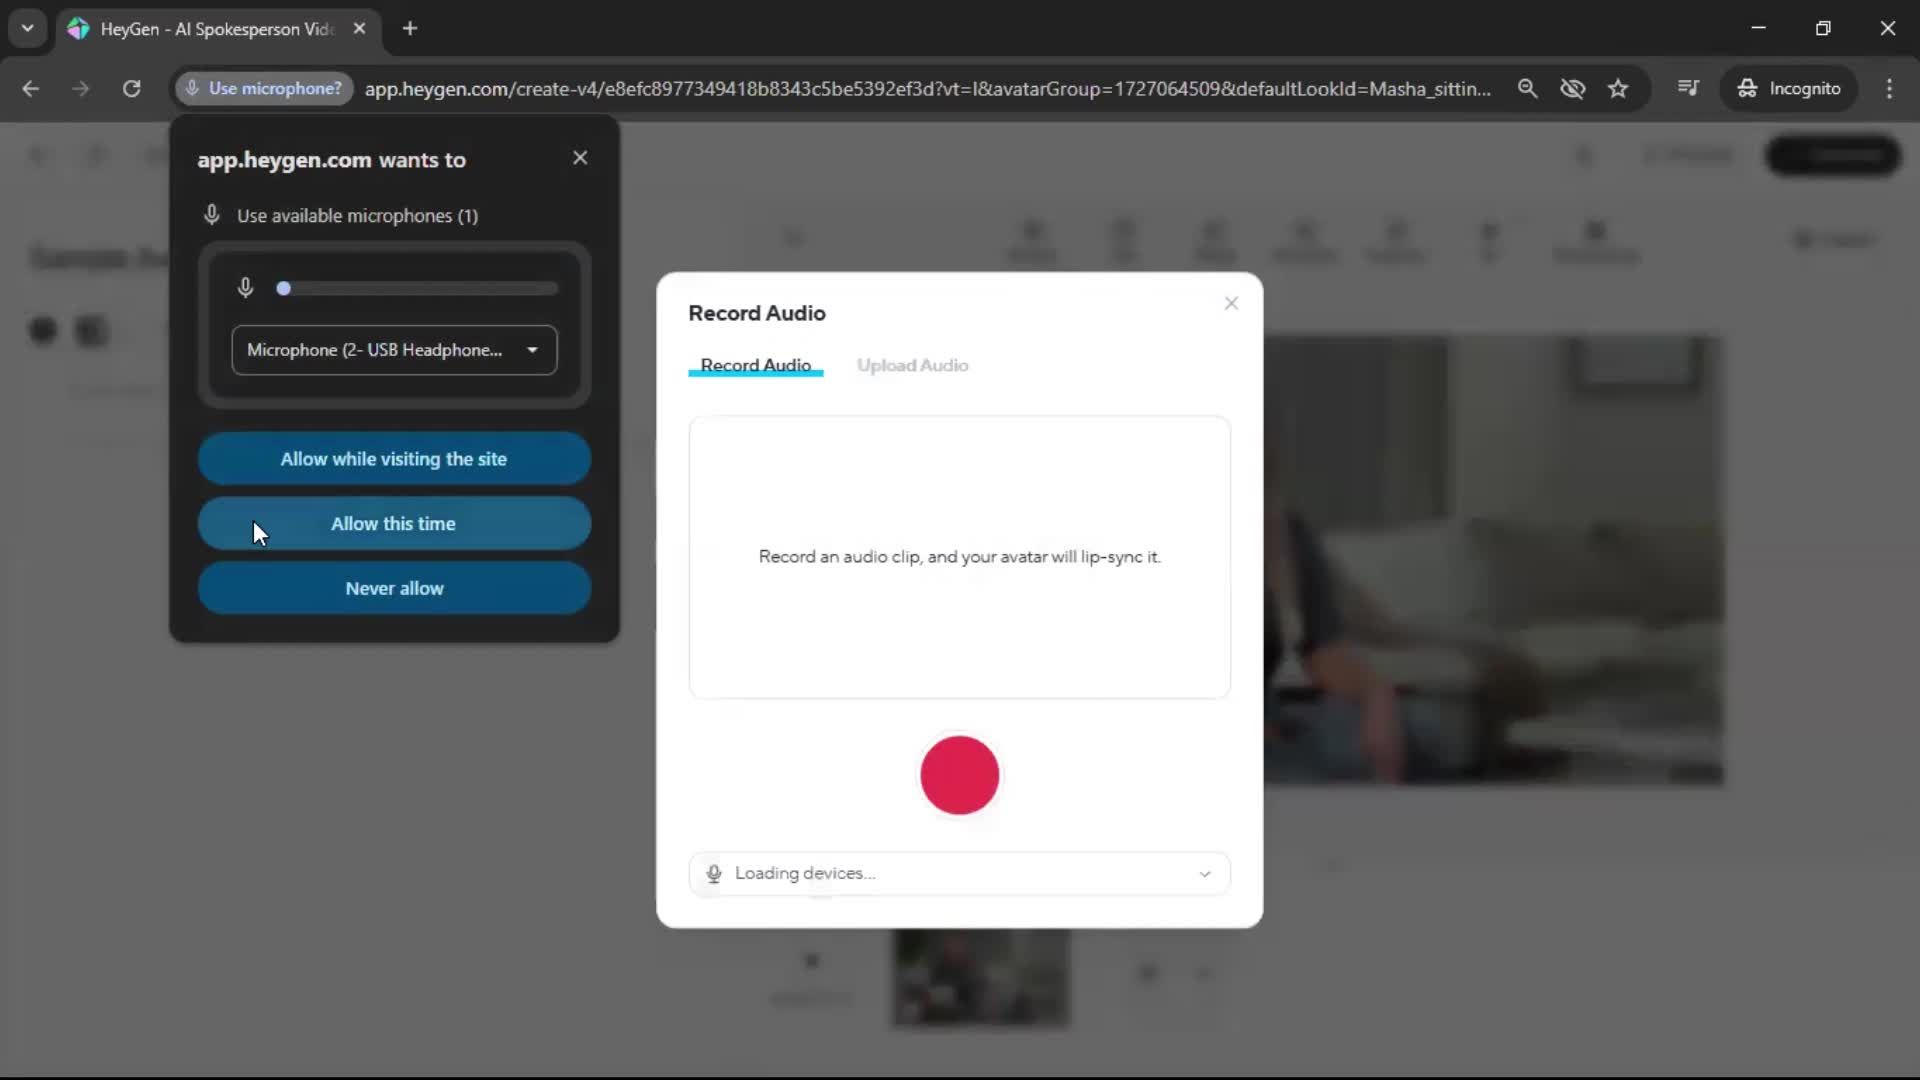Screen dimensions: 1920x1080
Task: Close the Record Audio dialog
Action: [x=1231, y=303]
